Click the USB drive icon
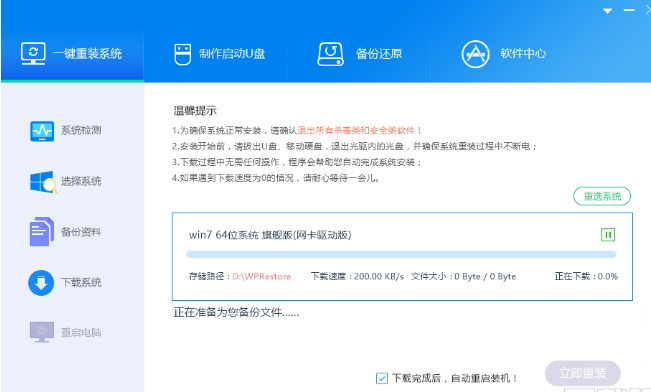Image resolution: width=651 pixels, height=392 pixels. [x=183, y=54]
